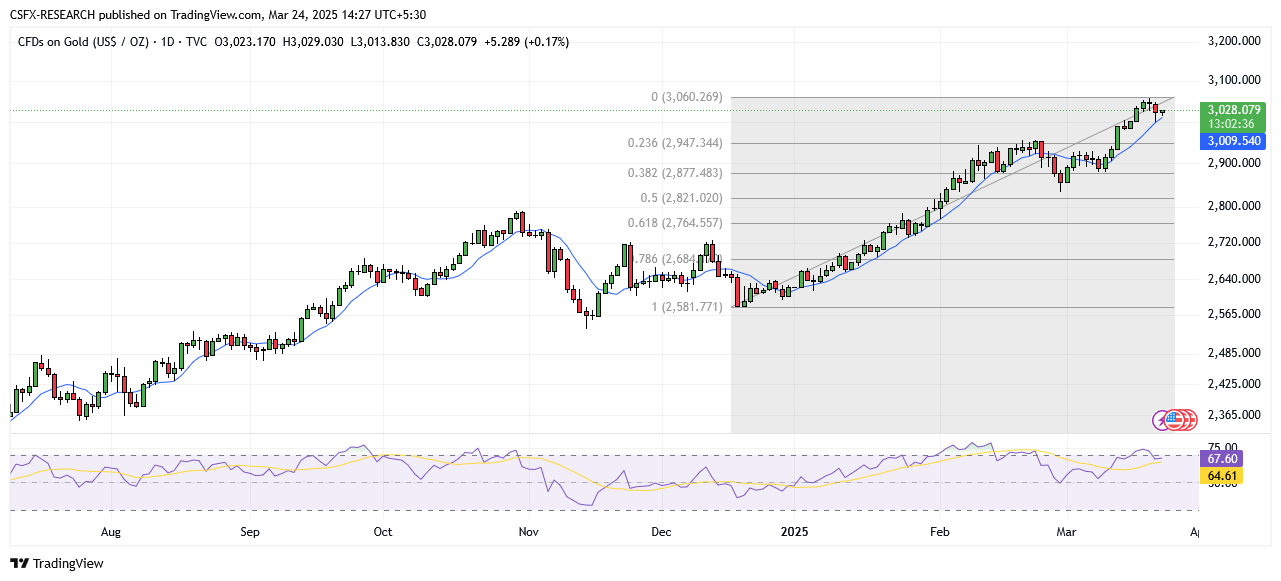Click the 3,200.000 price axis label
Viewport: 1281px width, 581px height.
(1232, 41)
